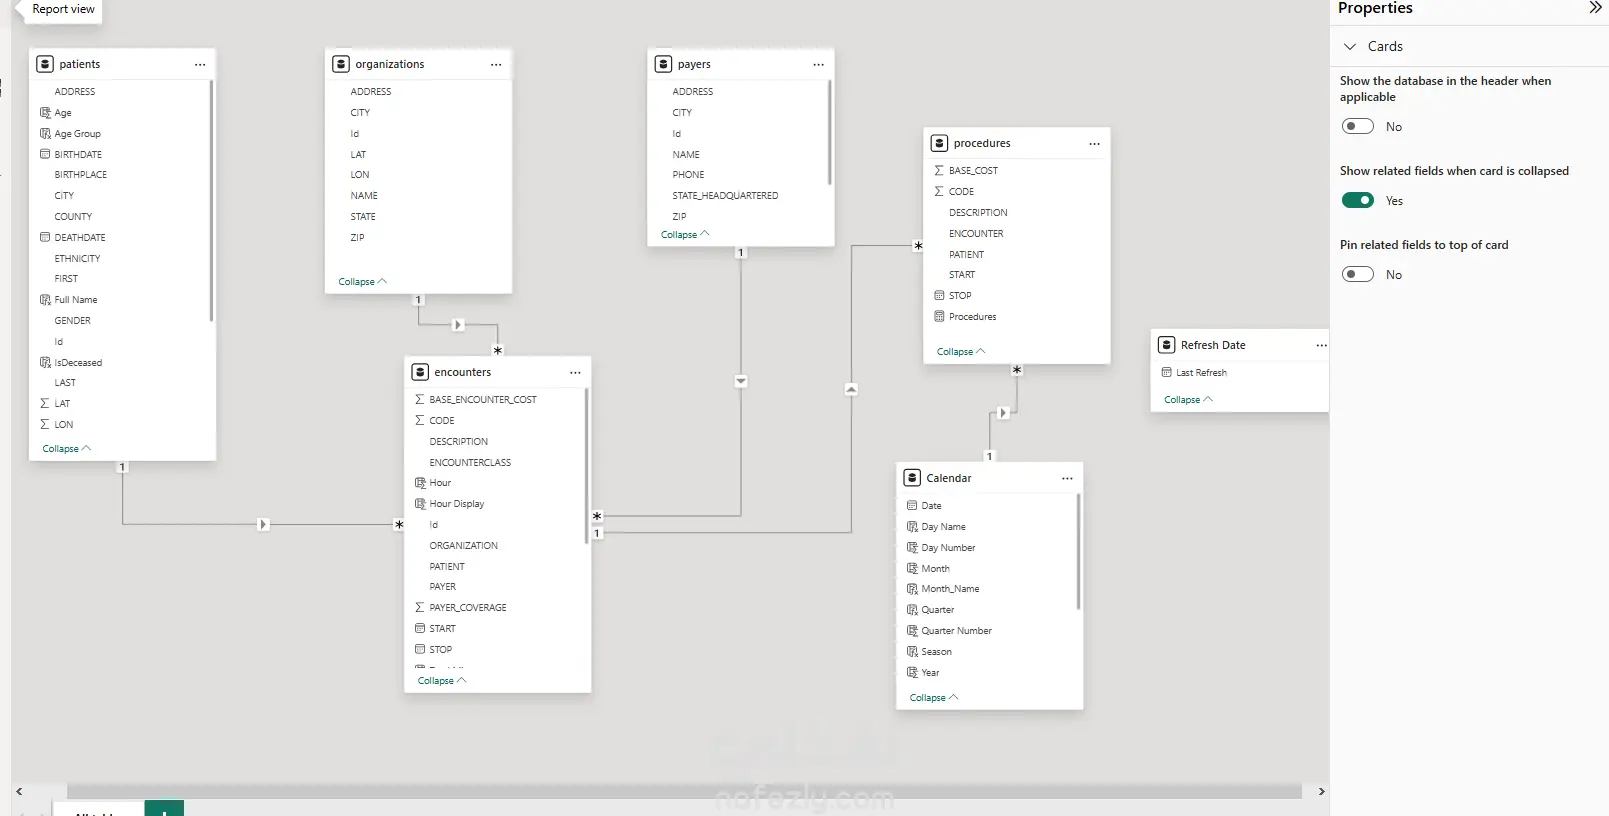Toggle Pin related fields to top of card
The width and height of the screenshot is (1609, 816).
pyautogui.click(x=1358, y=274)
